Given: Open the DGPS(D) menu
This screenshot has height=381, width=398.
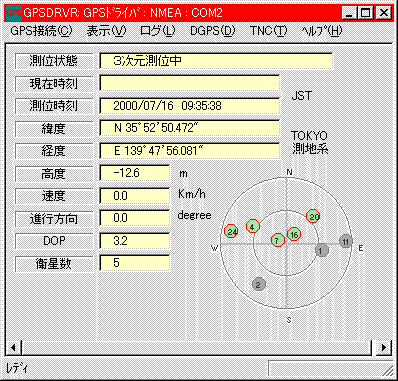Looking at the screenshot, I should pyautogui.click(x=213, y=31).
